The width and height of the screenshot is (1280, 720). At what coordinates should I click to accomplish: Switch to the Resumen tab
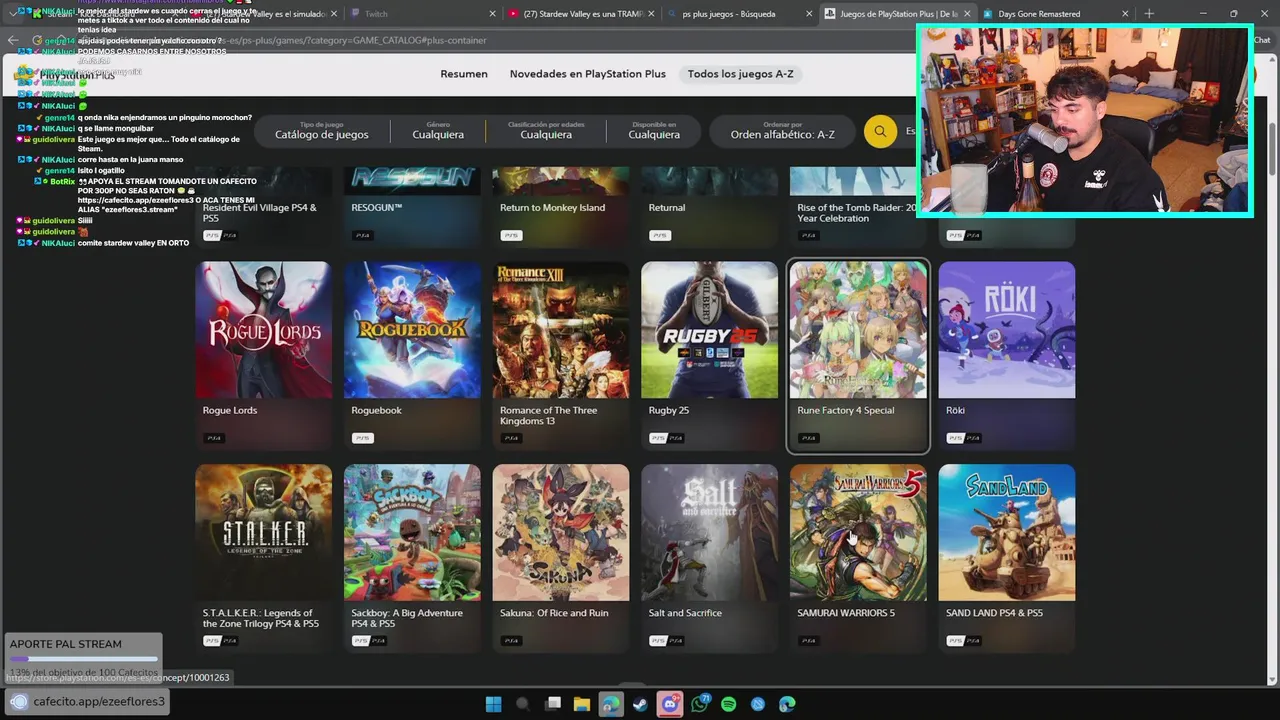(x=464, y=74)
